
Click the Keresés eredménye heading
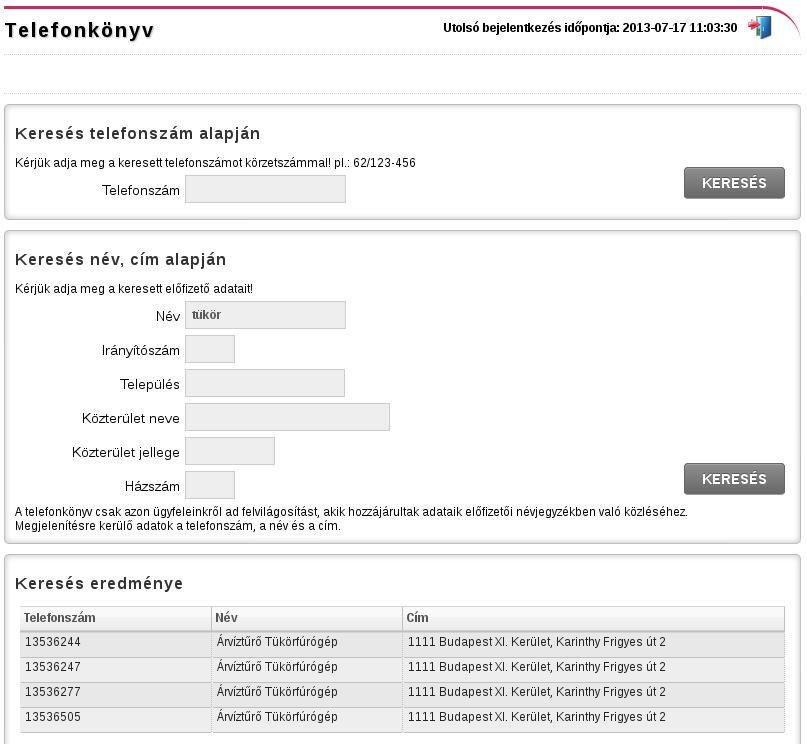tap(99, 583)
